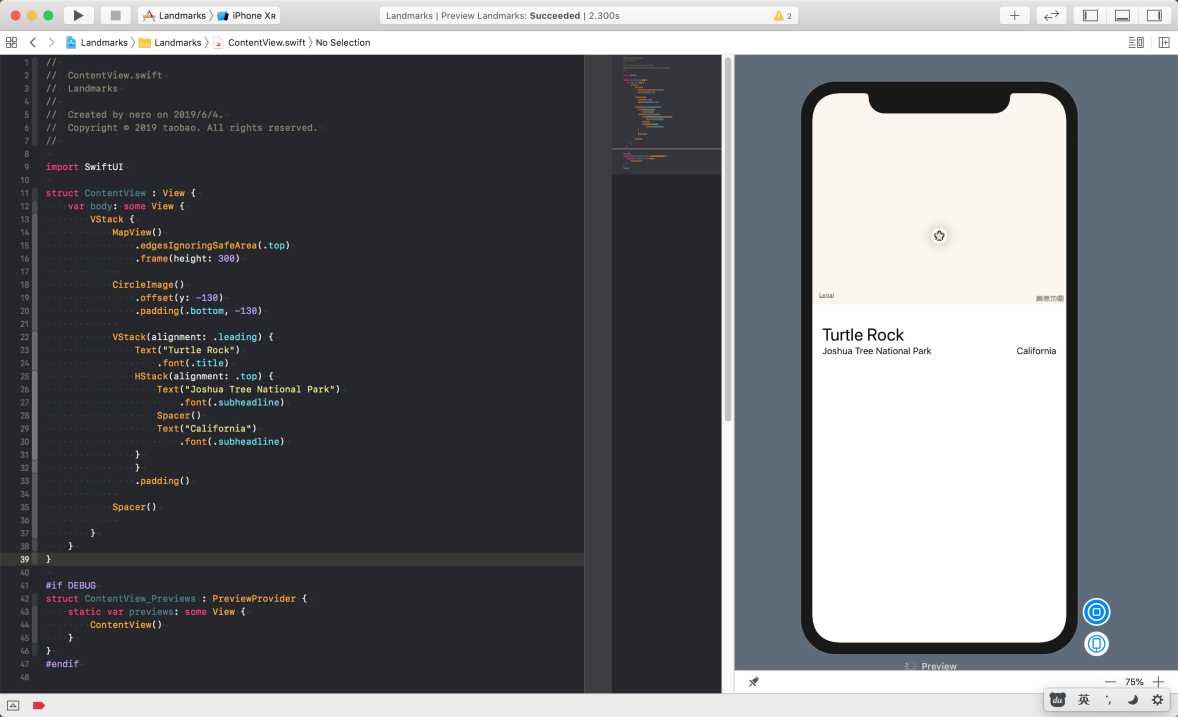This screenshot has width=1178, height=717.
Task: Toggle the navigator panel
Action: [1090, 15]
